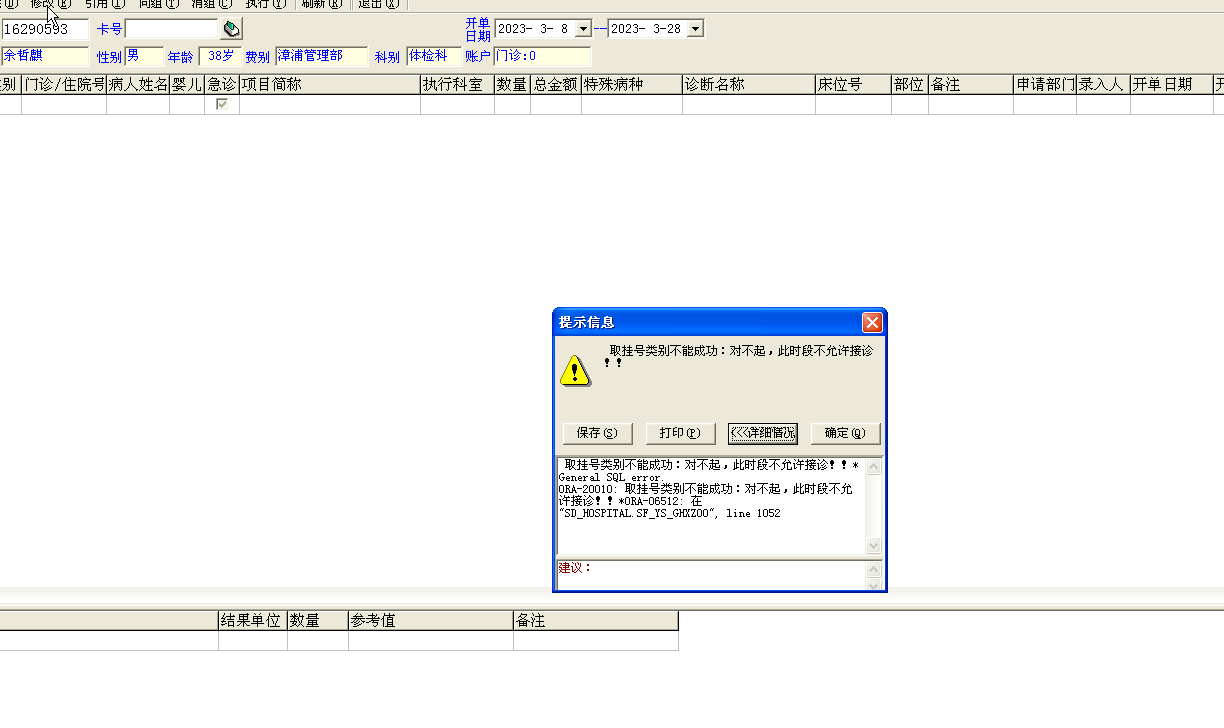The image size is (1224, 728).
Task: Click the 刷新 menu item
Action: 321,4
